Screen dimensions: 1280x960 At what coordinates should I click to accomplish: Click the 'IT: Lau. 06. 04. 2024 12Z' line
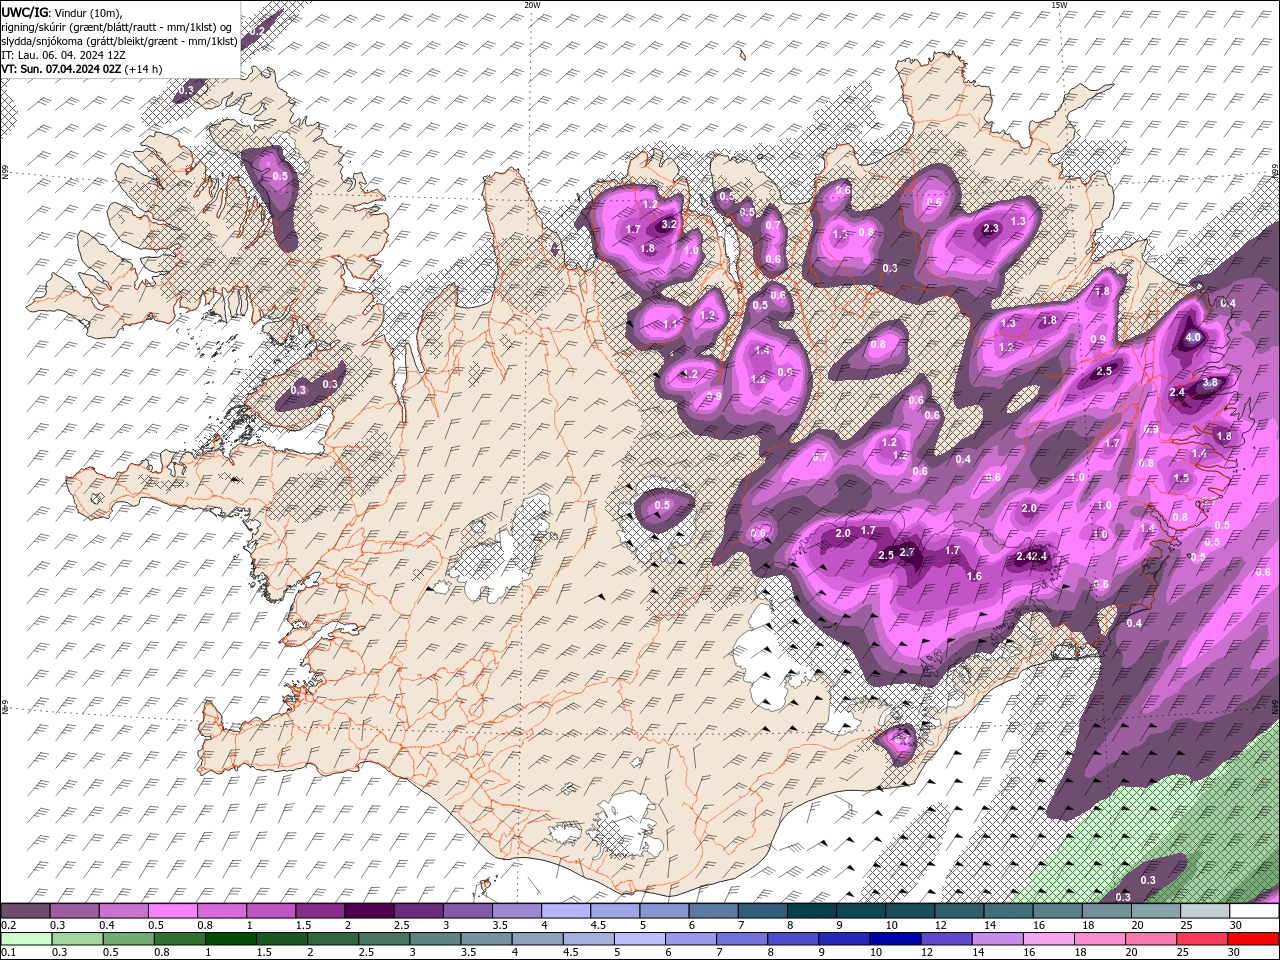click(x=61, y=55)
